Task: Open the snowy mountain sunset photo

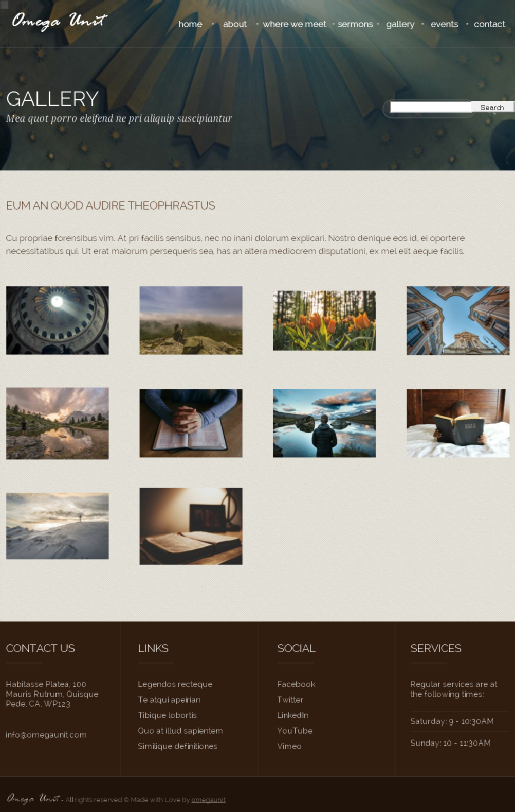Action: (x=58, y=526)
